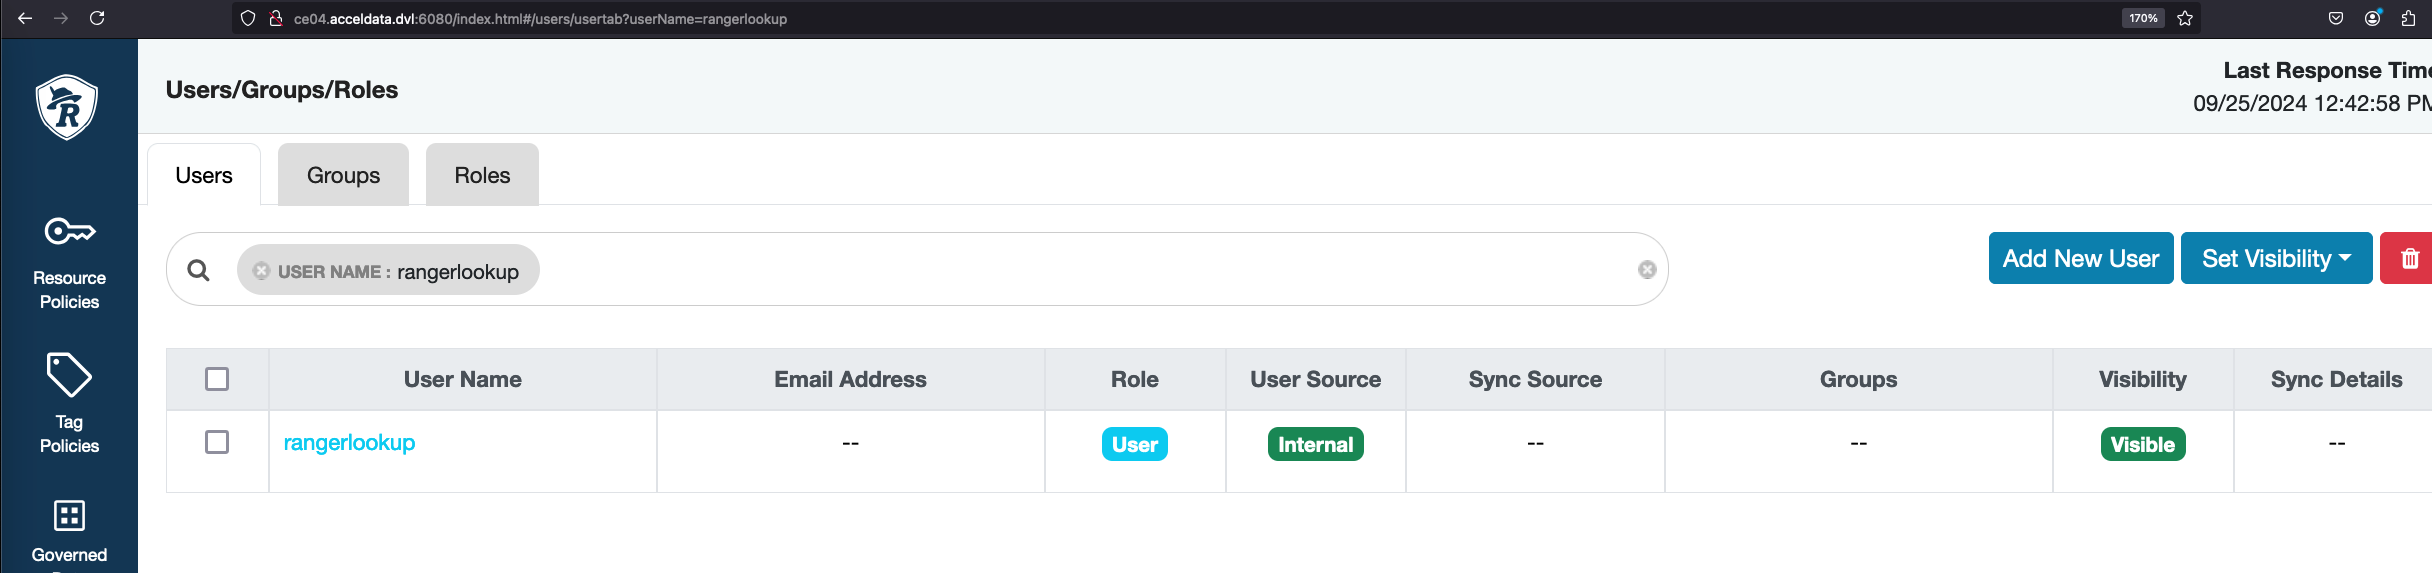Open Governed section grid icon

[69, 516]
